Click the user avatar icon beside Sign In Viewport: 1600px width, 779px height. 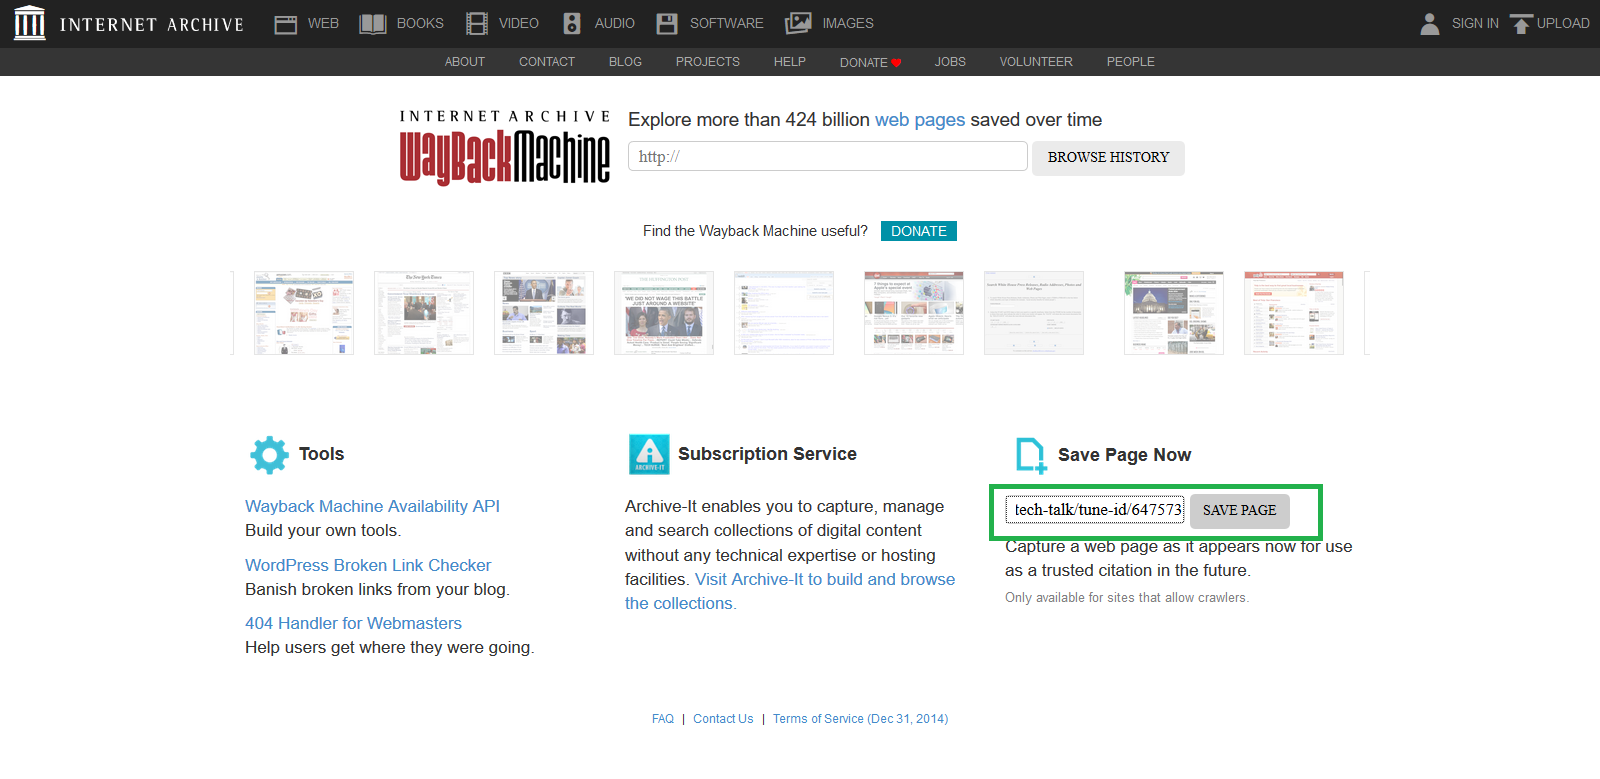(1430, 24)
